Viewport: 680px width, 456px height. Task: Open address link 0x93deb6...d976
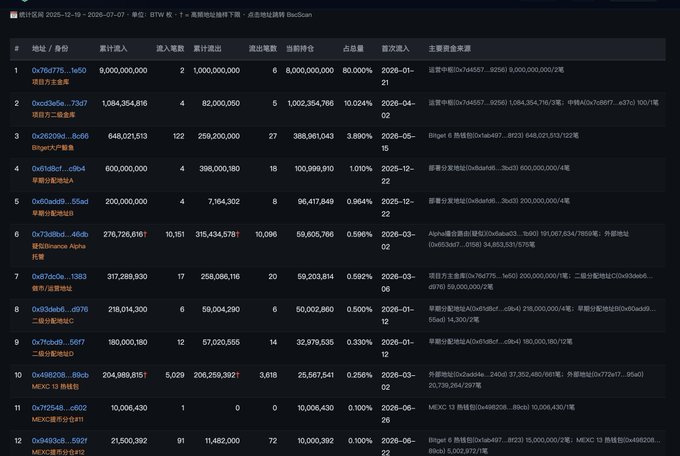60,309
